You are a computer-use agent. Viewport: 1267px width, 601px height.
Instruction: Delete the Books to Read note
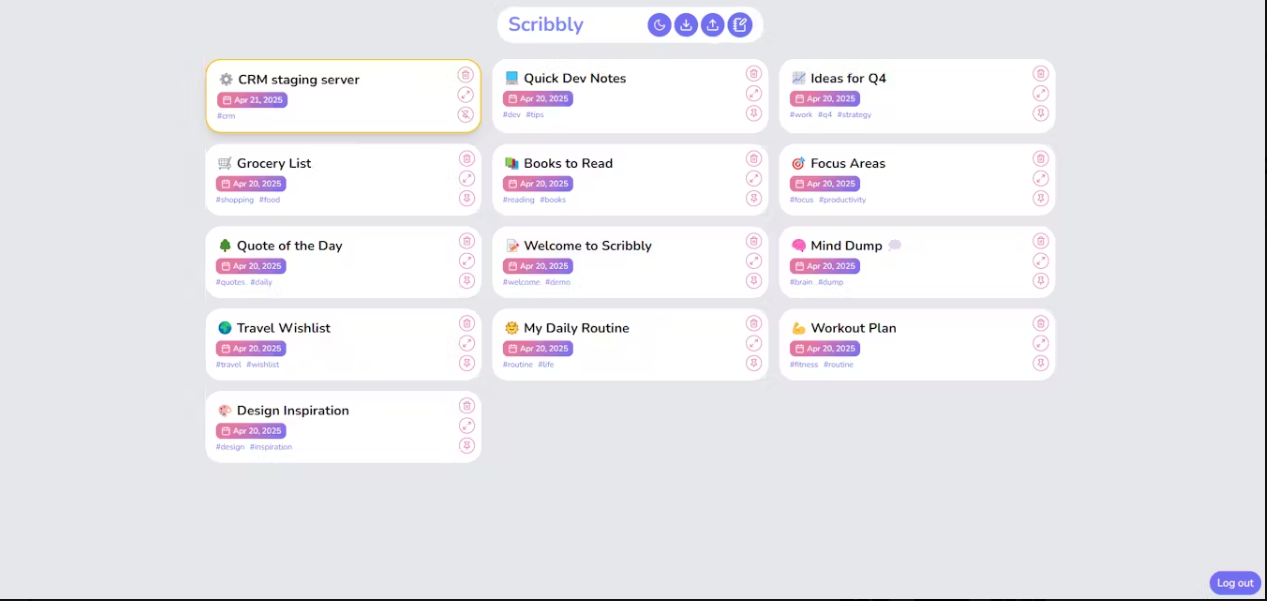[x=754, y=159]
